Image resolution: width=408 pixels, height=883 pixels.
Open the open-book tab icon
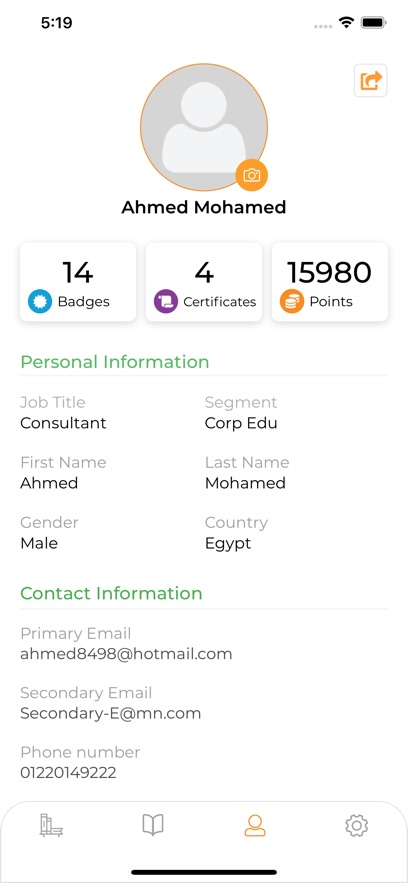coord(153,825)
